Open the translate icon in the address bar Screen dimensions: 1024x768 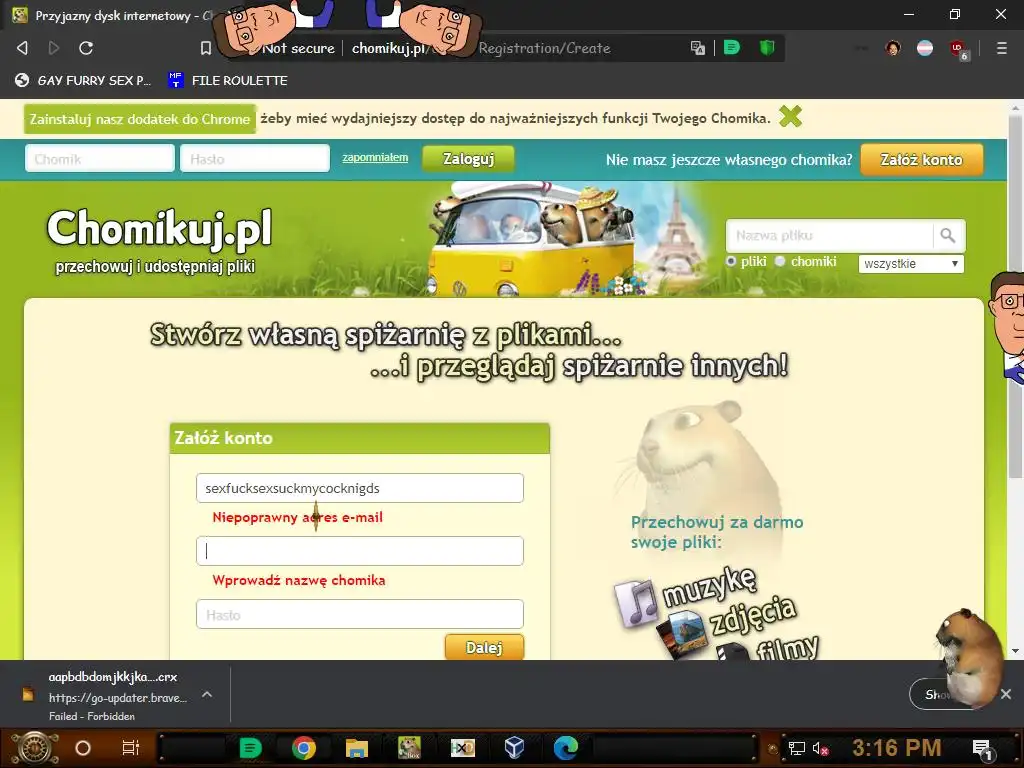point(697,48)
